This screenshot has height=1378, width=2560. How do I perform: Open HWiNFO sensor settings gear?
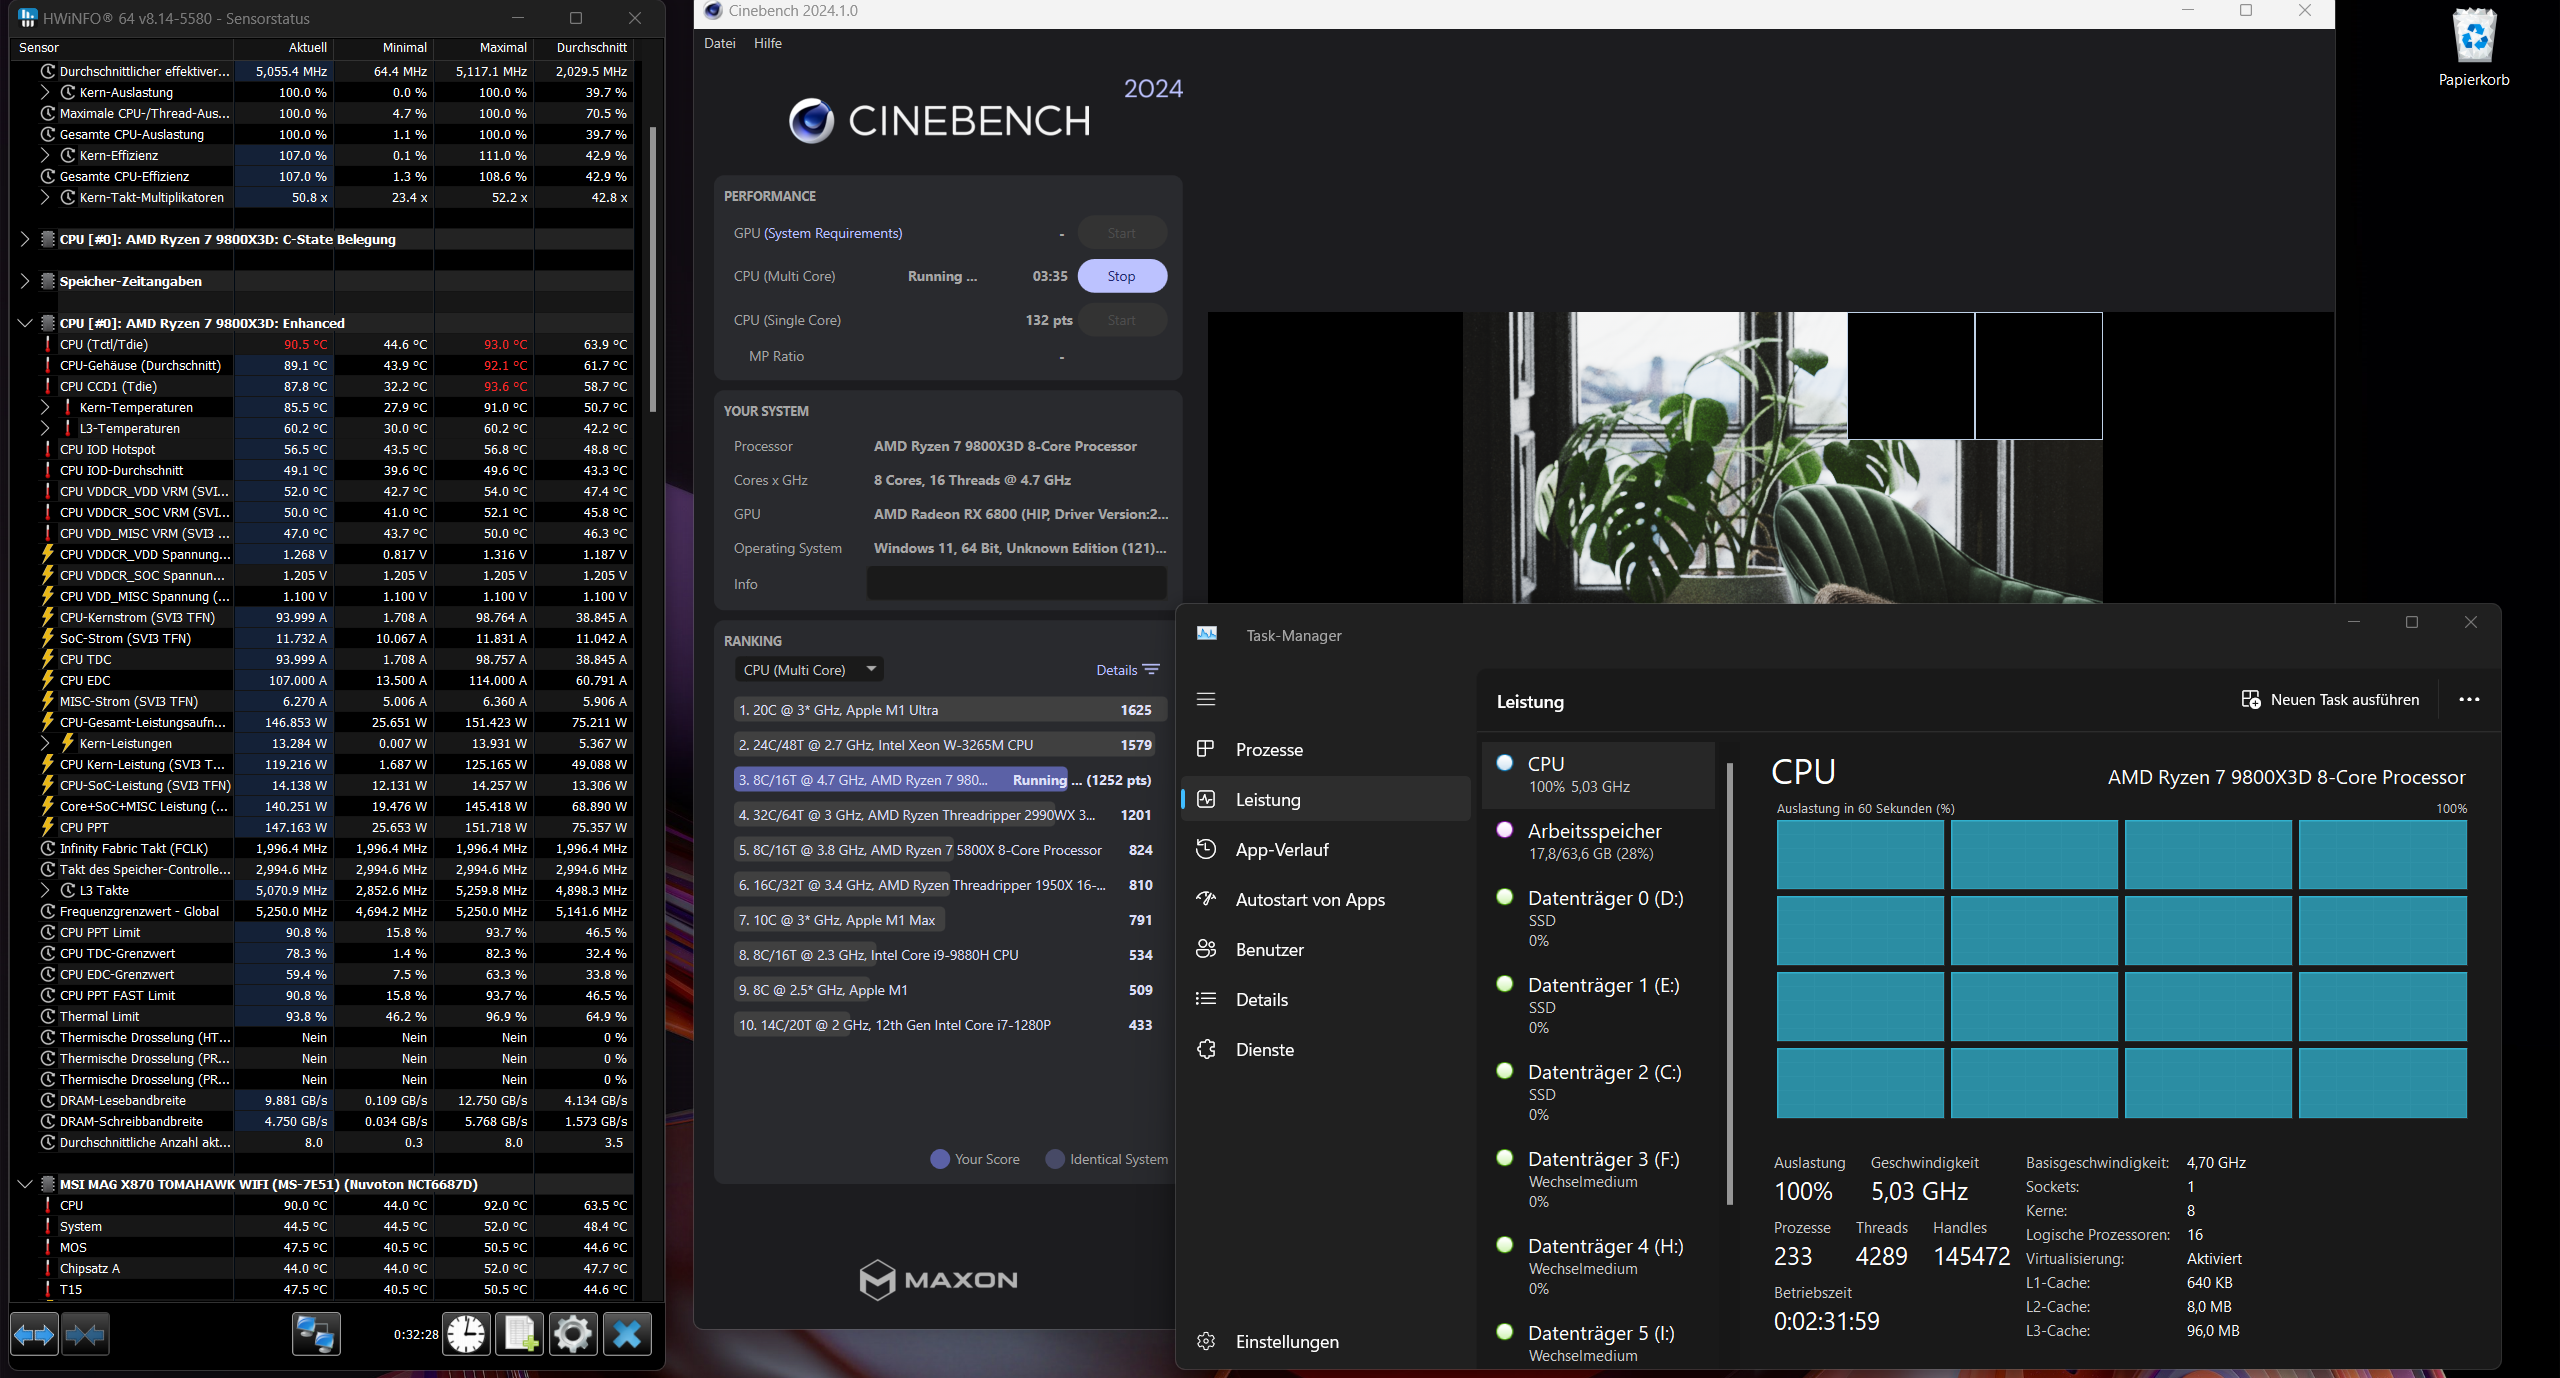tap(573, 1334)
